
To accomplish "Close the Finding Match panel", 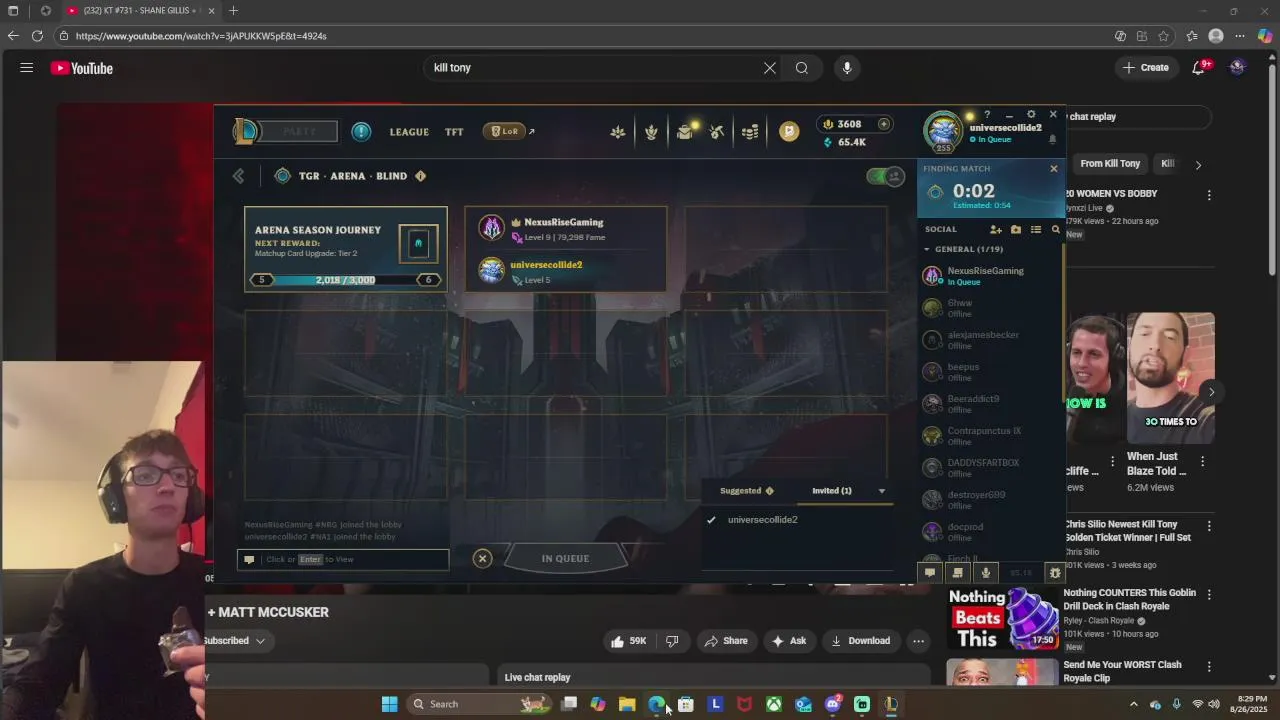I will (1053, 169).
